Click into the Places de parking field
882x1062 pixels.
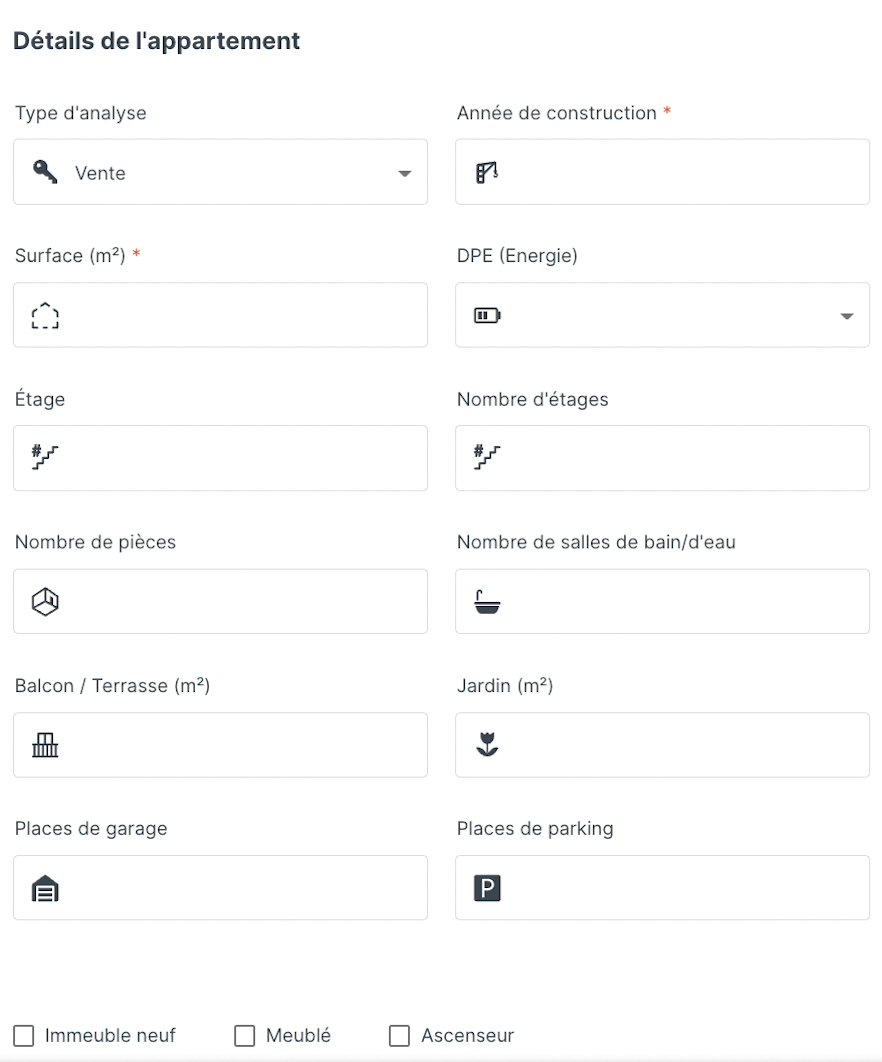(x=663, y=888)
